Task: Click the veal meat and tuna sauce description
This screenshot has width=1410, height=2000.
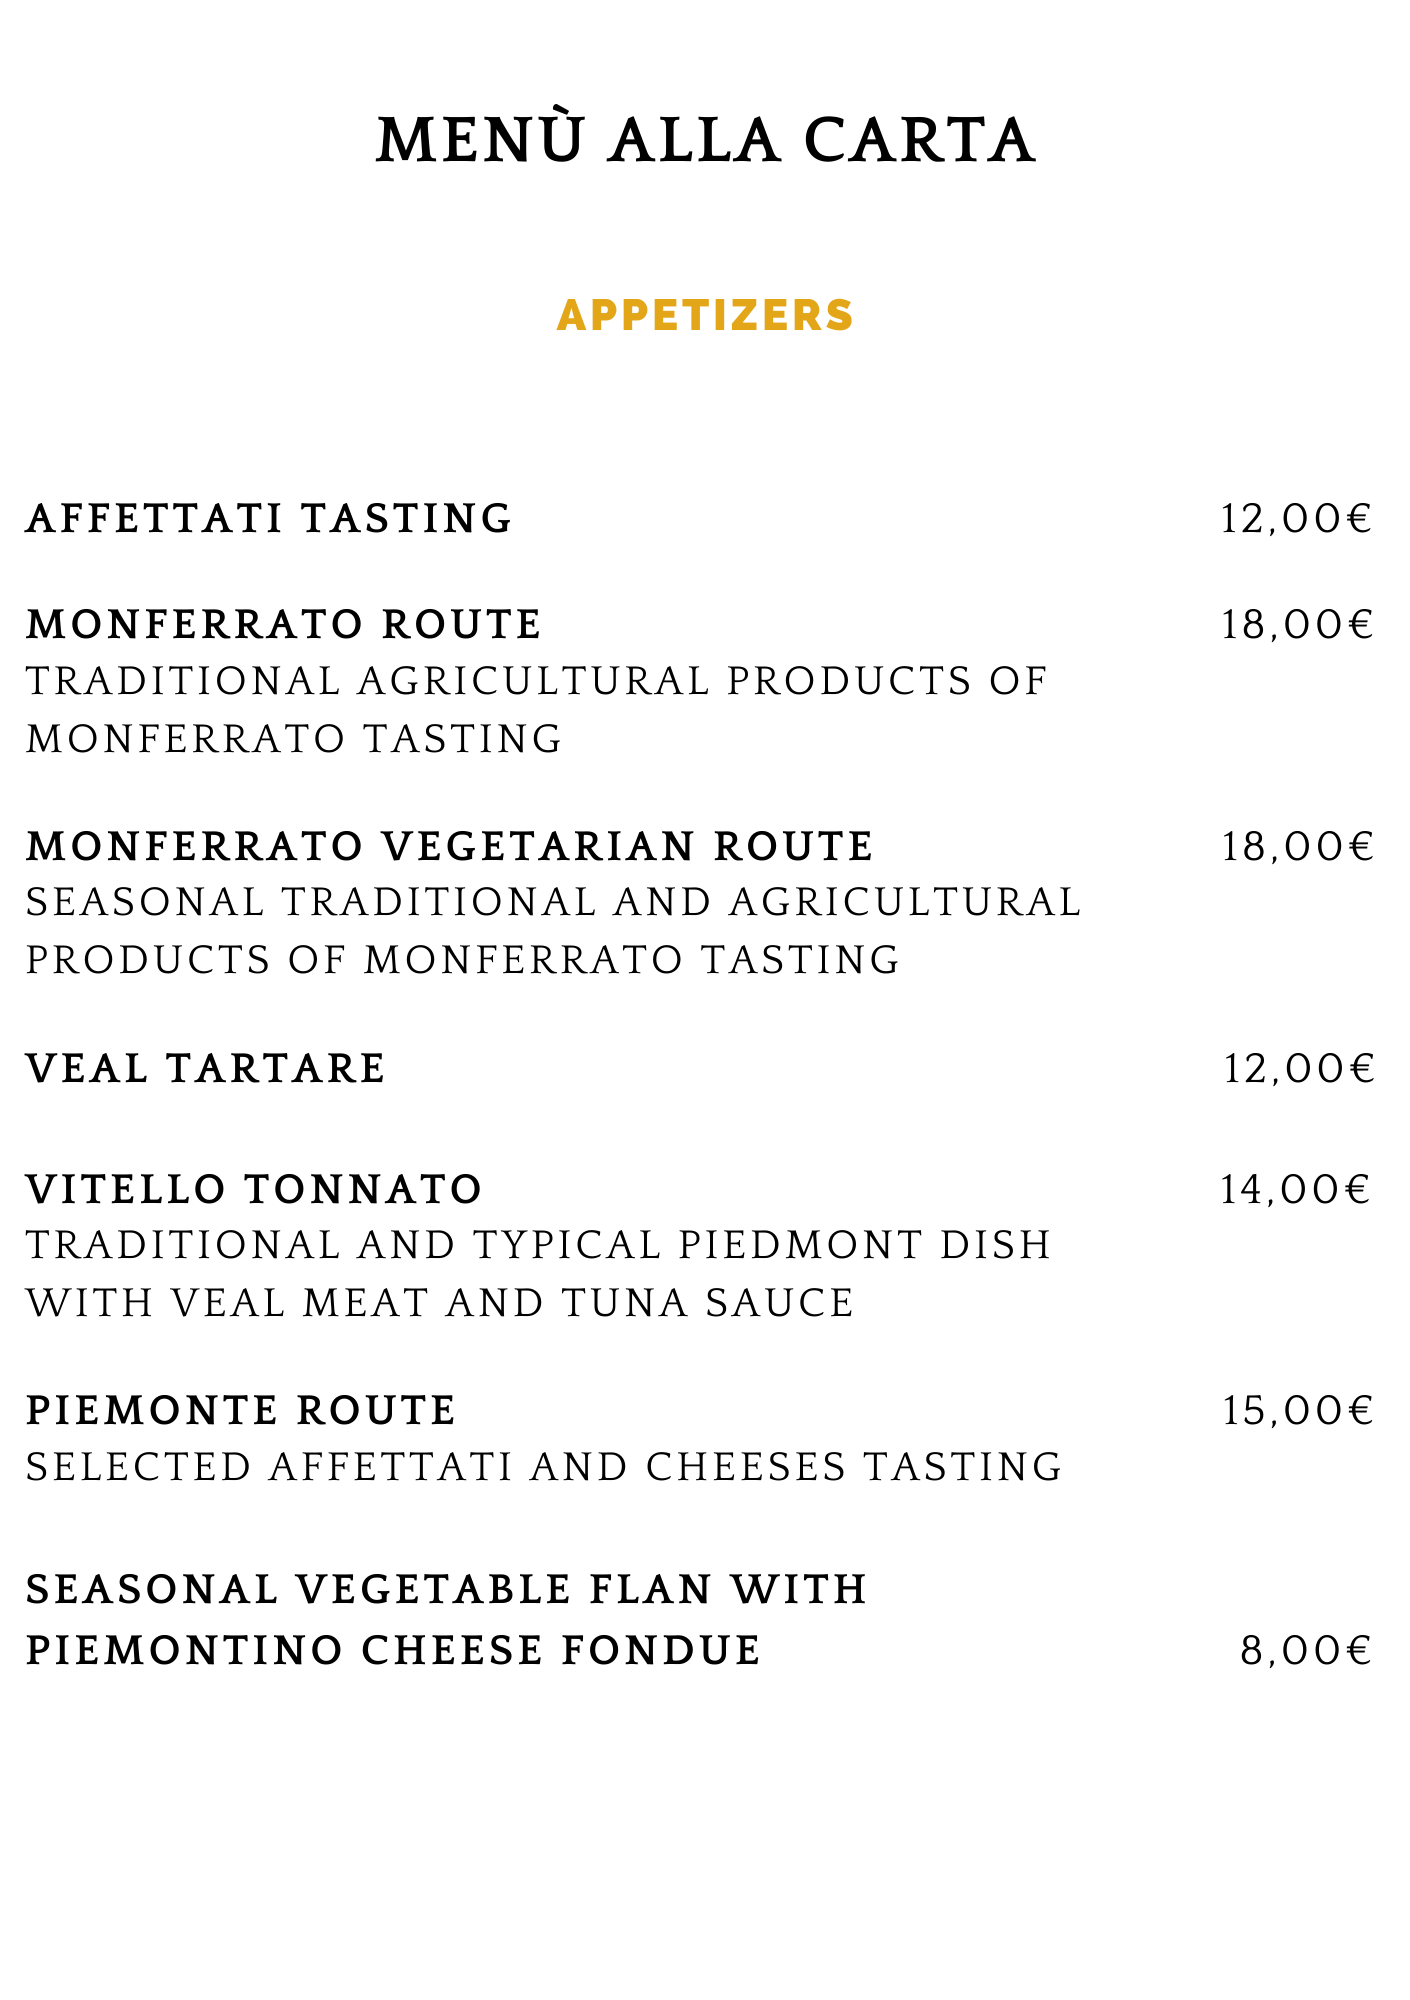Action: click(x=538, y=1274)
